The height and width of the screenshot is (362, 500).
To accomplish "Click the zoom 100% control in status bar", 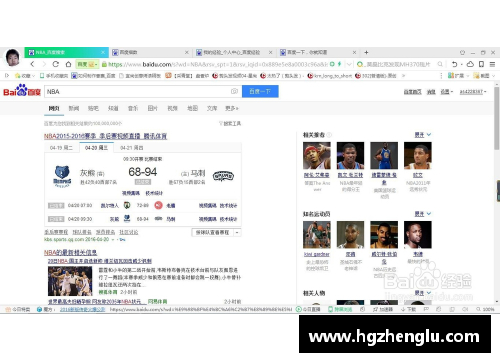I will tap(485, 309).
